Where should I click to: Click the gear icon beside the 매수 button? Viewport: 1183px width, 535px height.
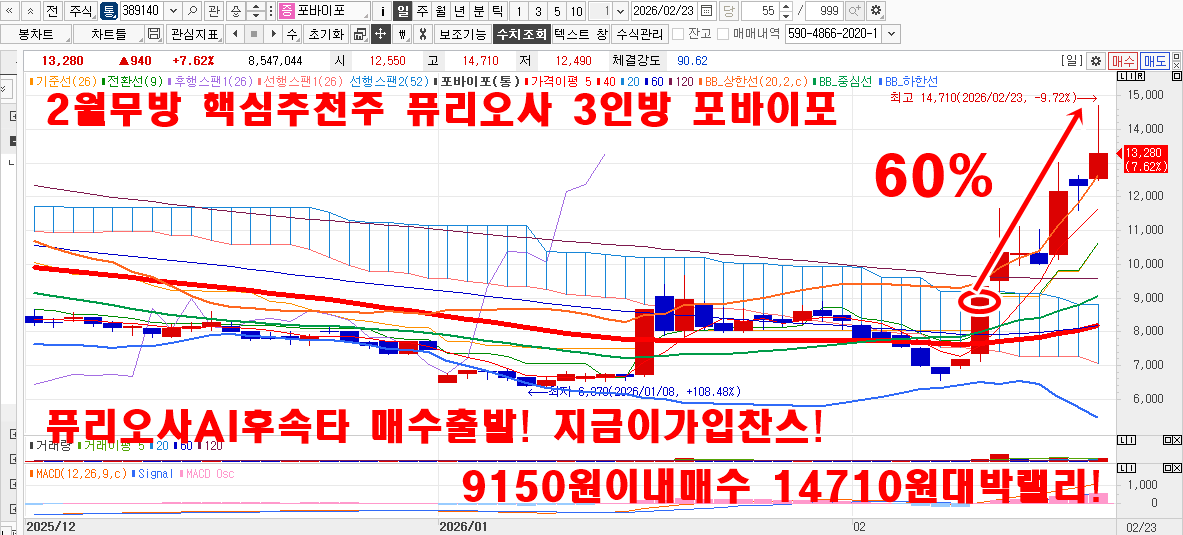pyautogui.click(x=1096, y=61)
